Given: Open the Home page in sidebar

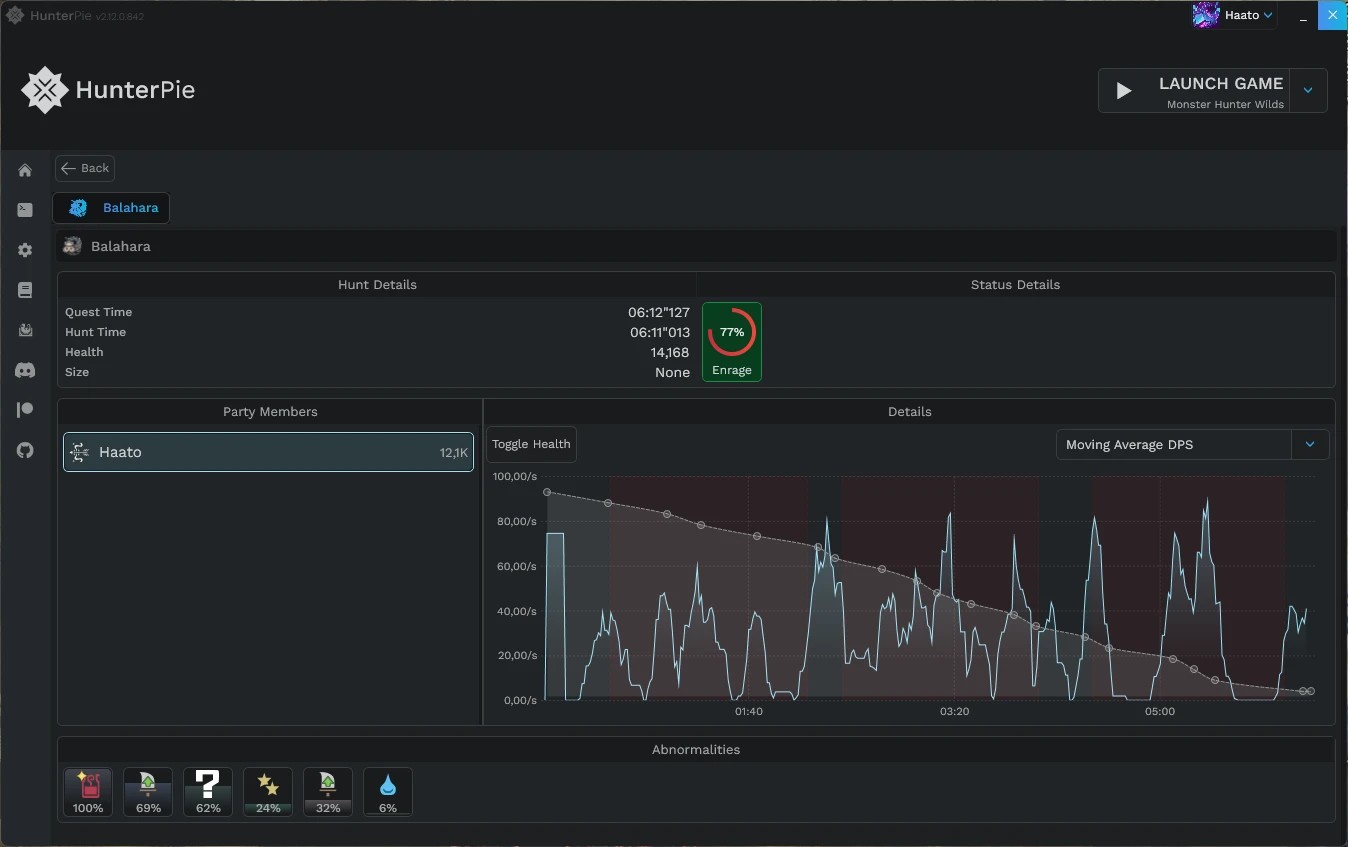Looking at the screenshot, I should point(25,170).
